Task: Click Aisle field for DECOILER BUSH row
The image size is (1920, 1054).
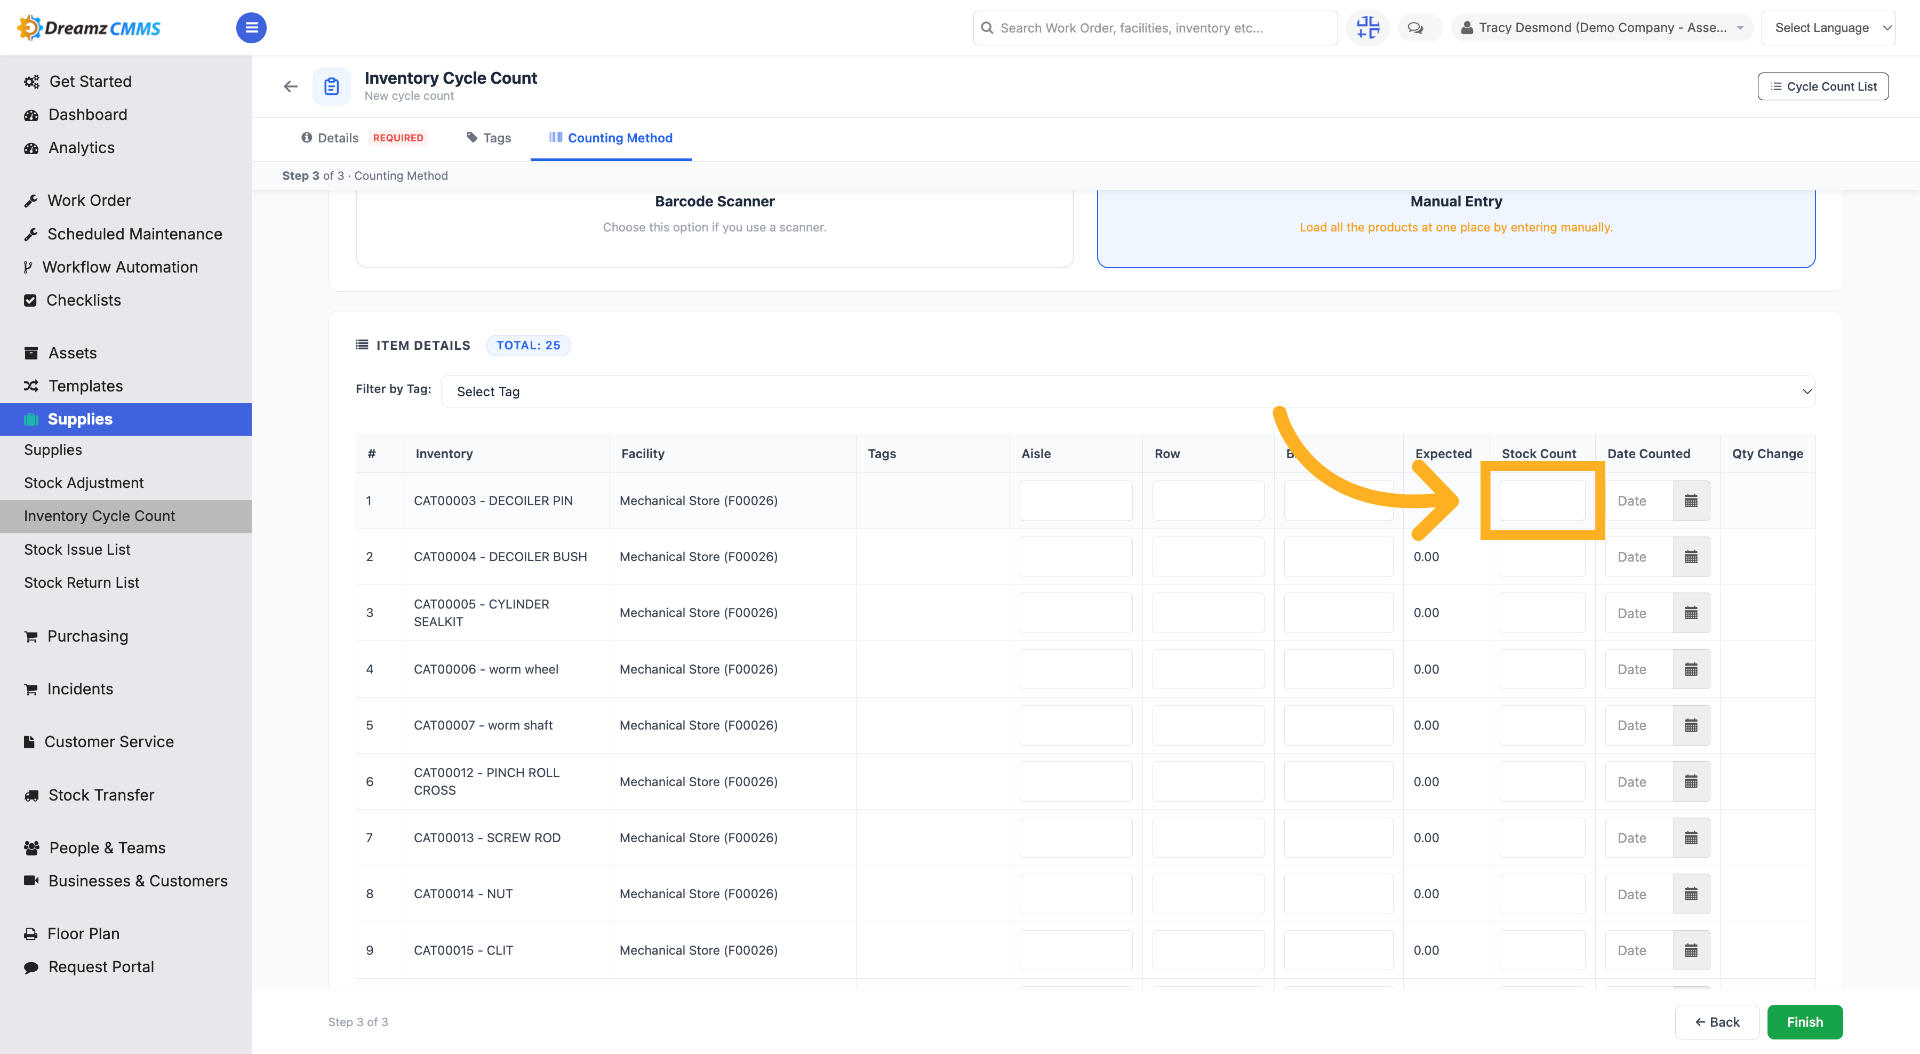Action: click(x=1075, y=557)
